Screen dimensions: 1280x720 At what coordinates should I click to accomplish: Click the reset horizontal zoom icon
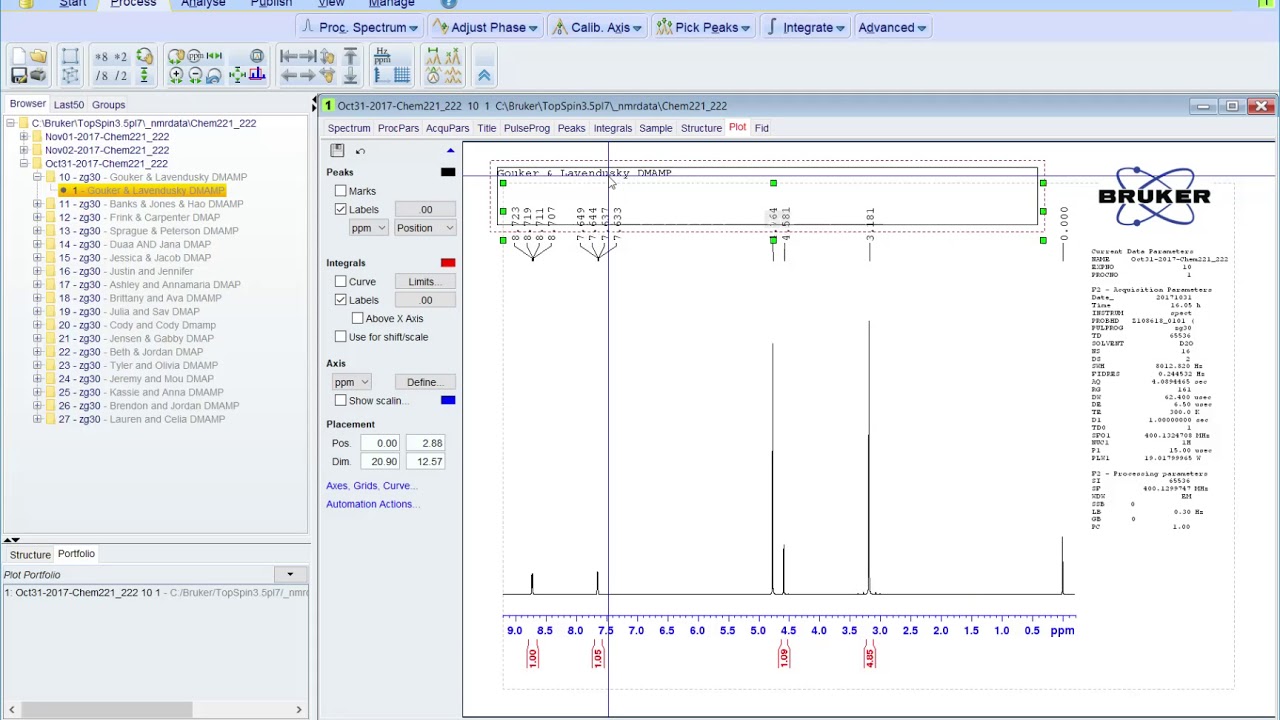click(214, 56)
